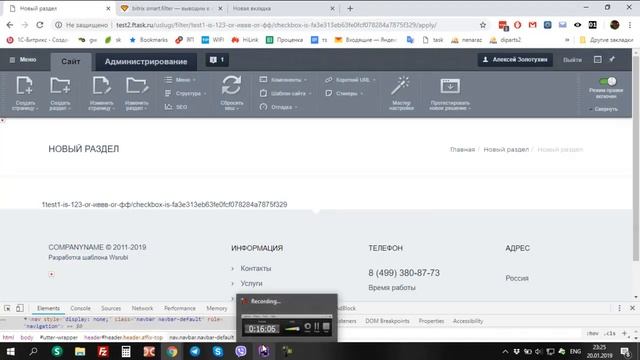Collapse panel with Свернуть
Screen dimensions: 640x360
(x=603, y=109)
